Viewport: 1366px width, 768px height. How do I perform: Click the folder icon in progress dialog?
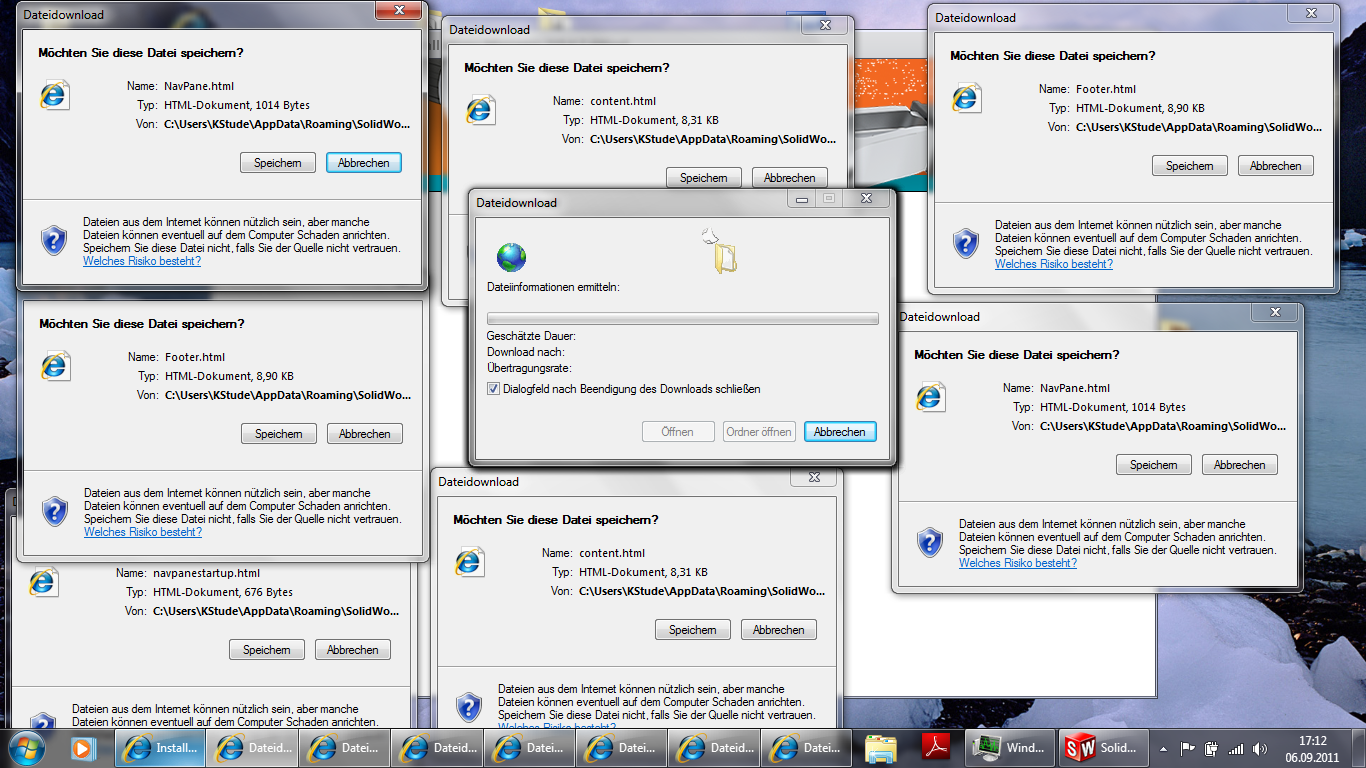click(727, 257)
